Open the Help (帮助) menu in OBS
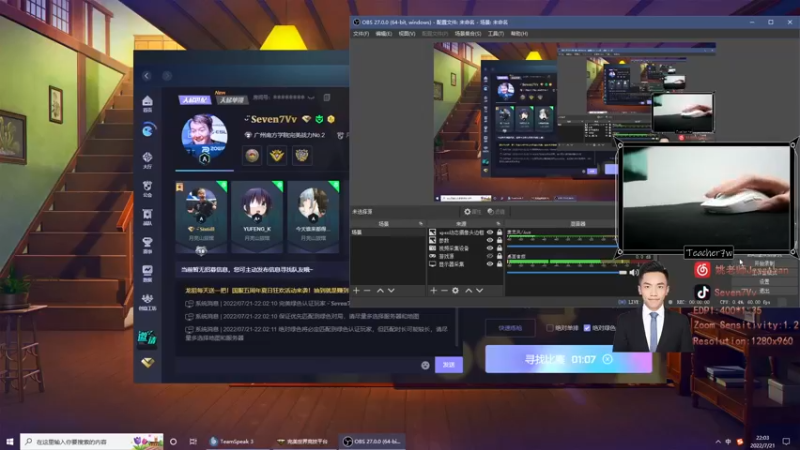Screen dimensions: 800x450 pos(519,34)
